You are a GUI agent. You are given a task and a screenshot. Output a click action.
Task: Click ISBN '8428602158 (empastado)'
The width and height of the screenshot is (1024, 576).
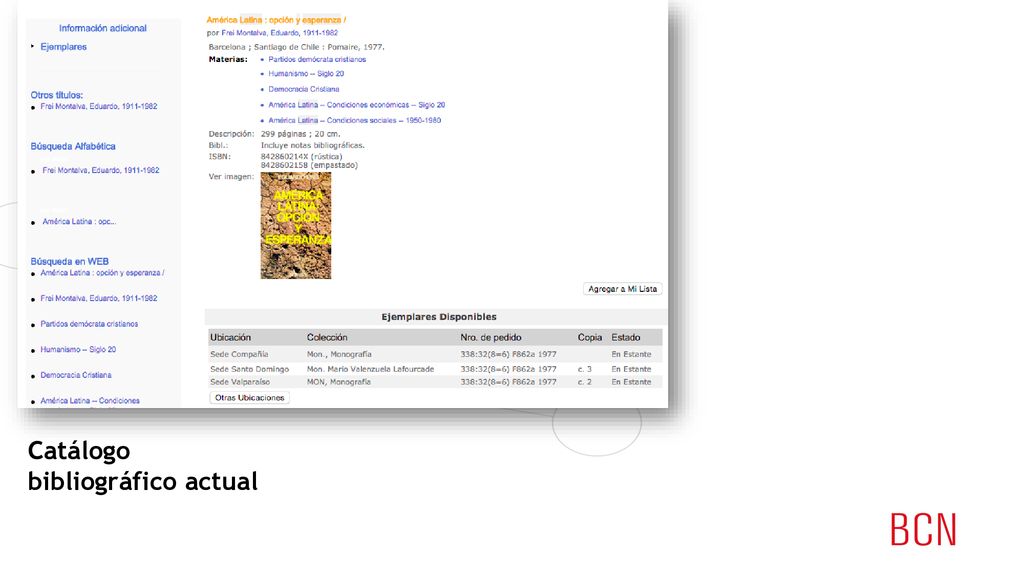[x=309, y=165]
